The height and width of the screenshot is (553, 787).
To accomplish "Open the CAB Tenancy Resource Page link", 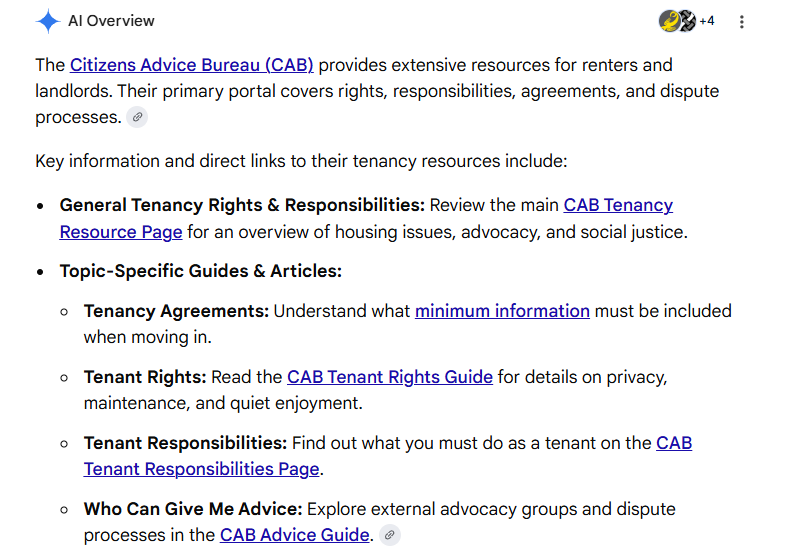I will coord(366,219).
